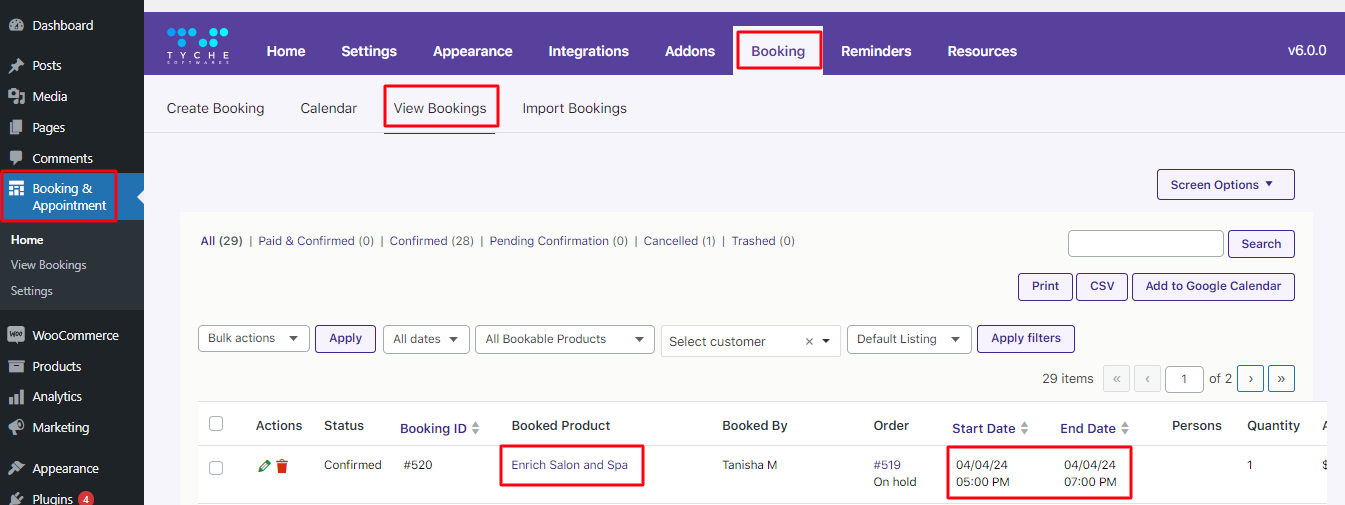The image size is (1345, 505).
Task: Check the box for booking #520
Action: pos(216,467)
